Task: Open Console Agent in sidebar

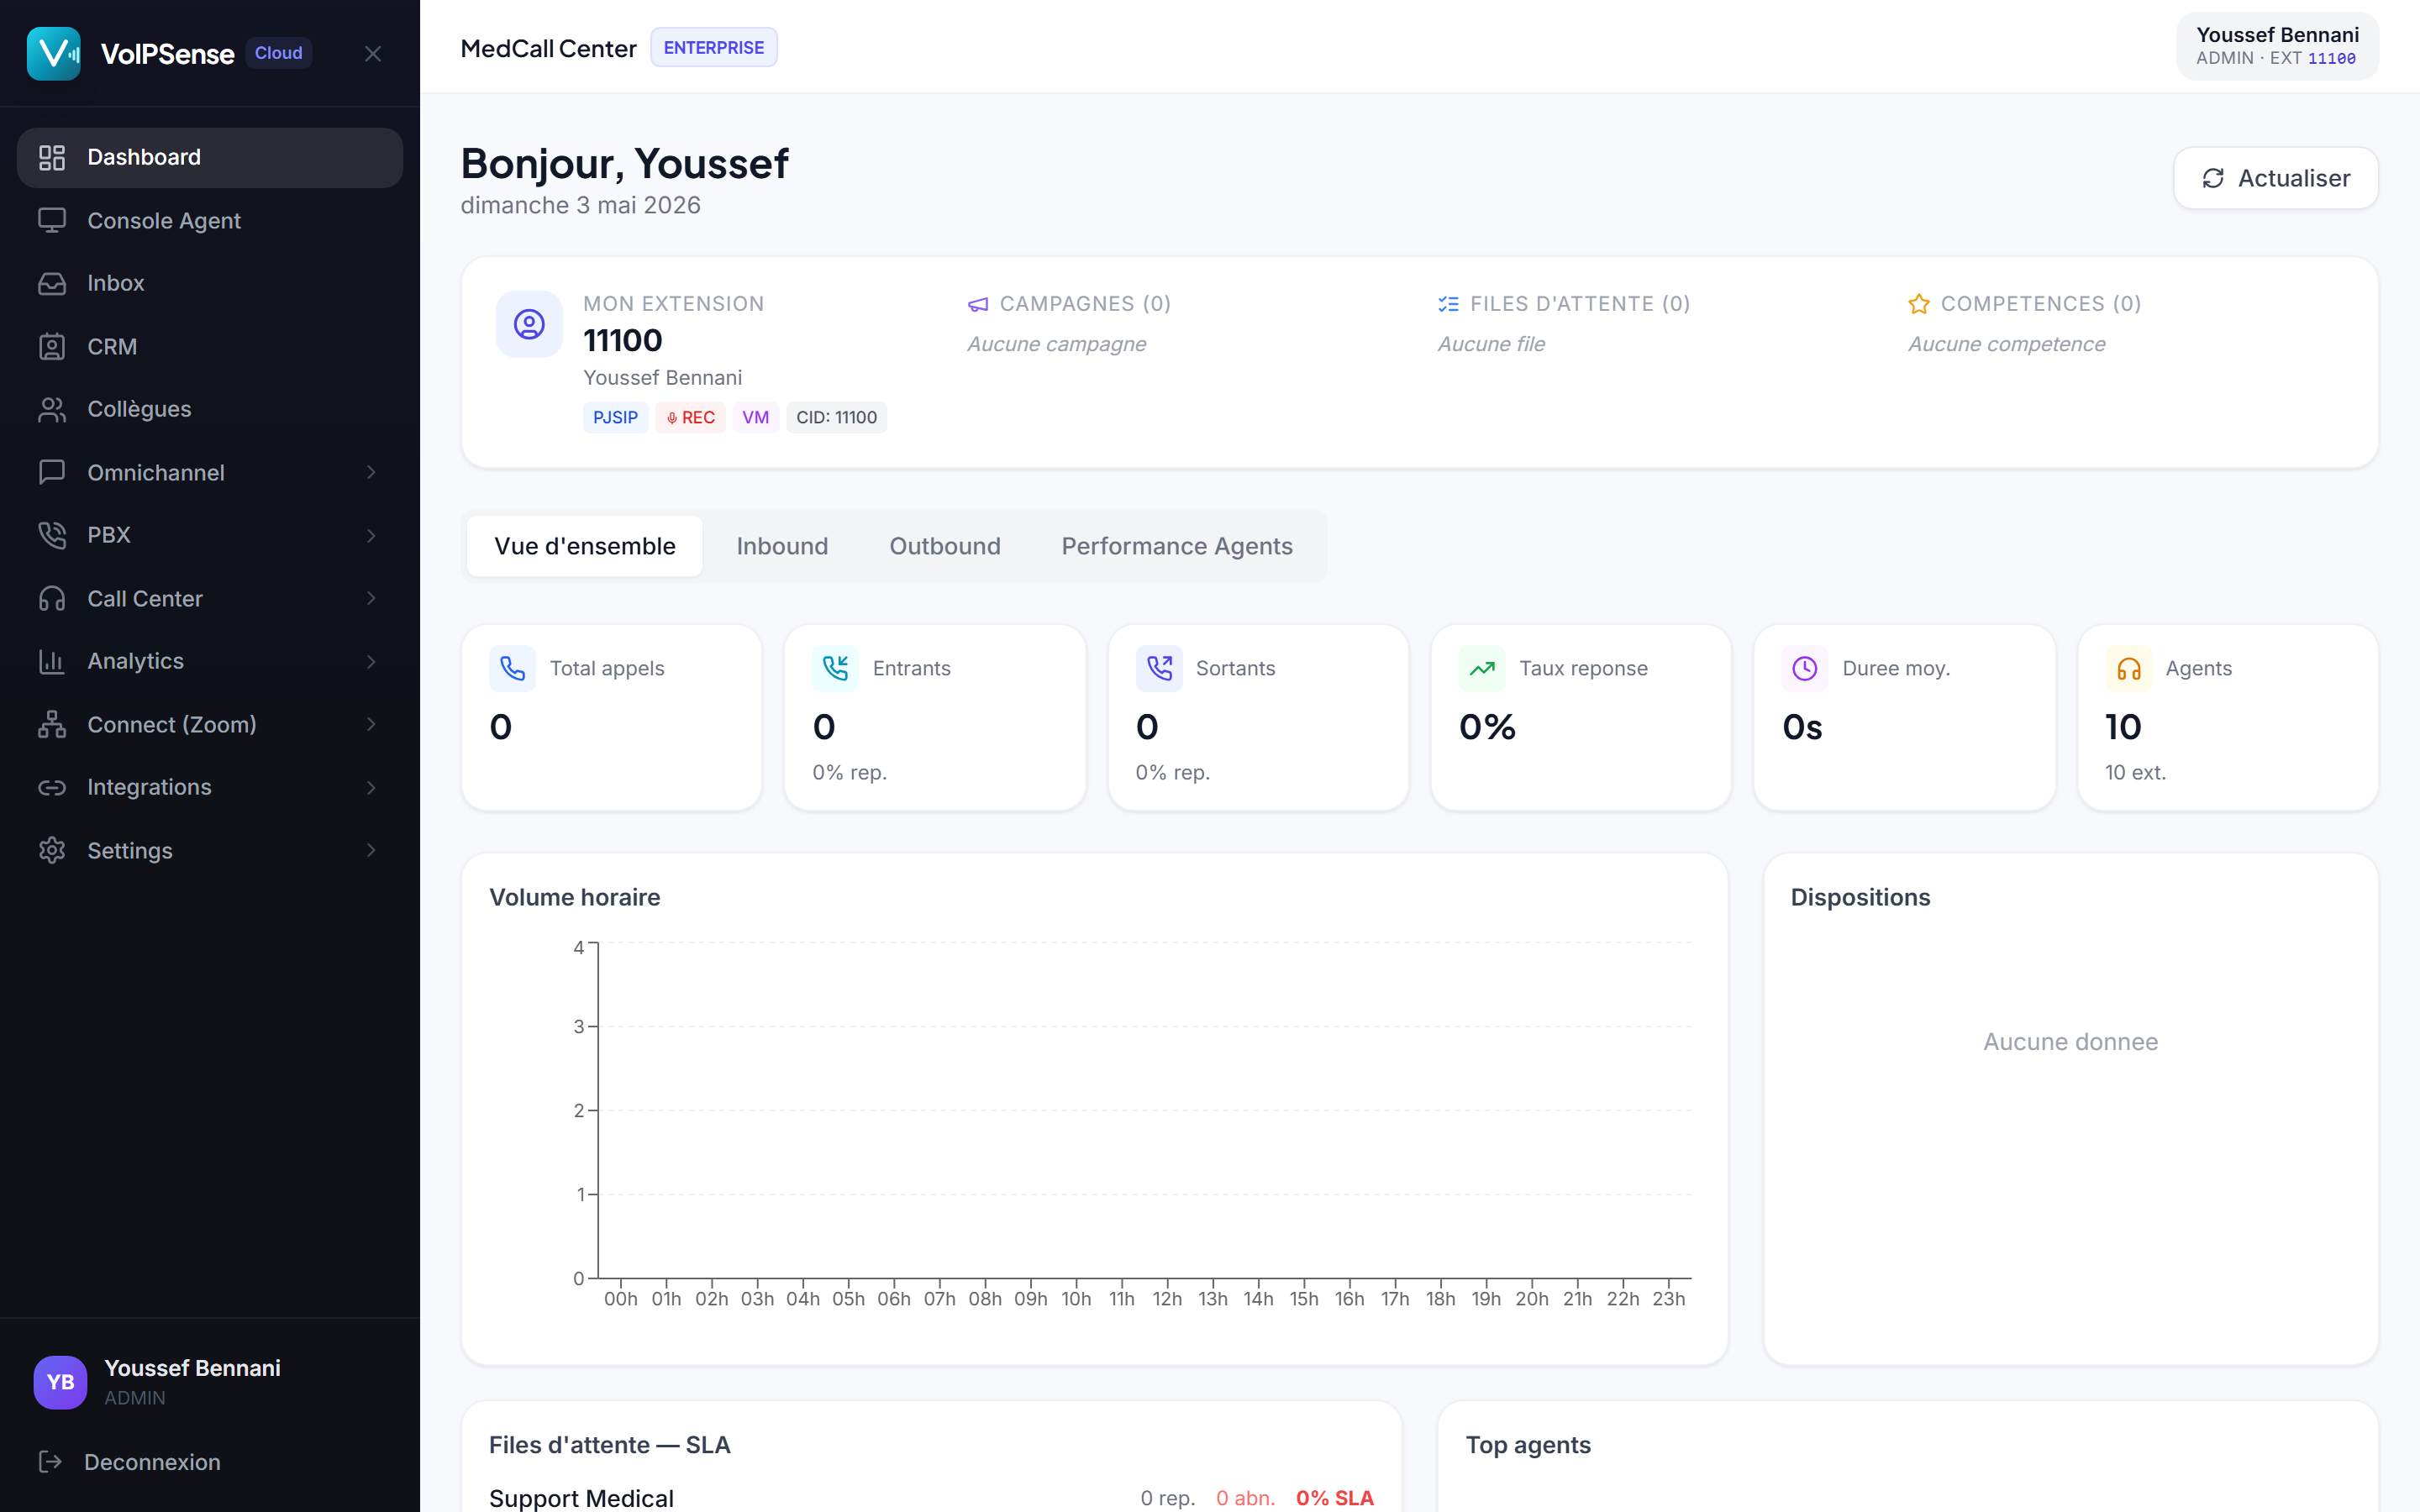Action: 210,220
